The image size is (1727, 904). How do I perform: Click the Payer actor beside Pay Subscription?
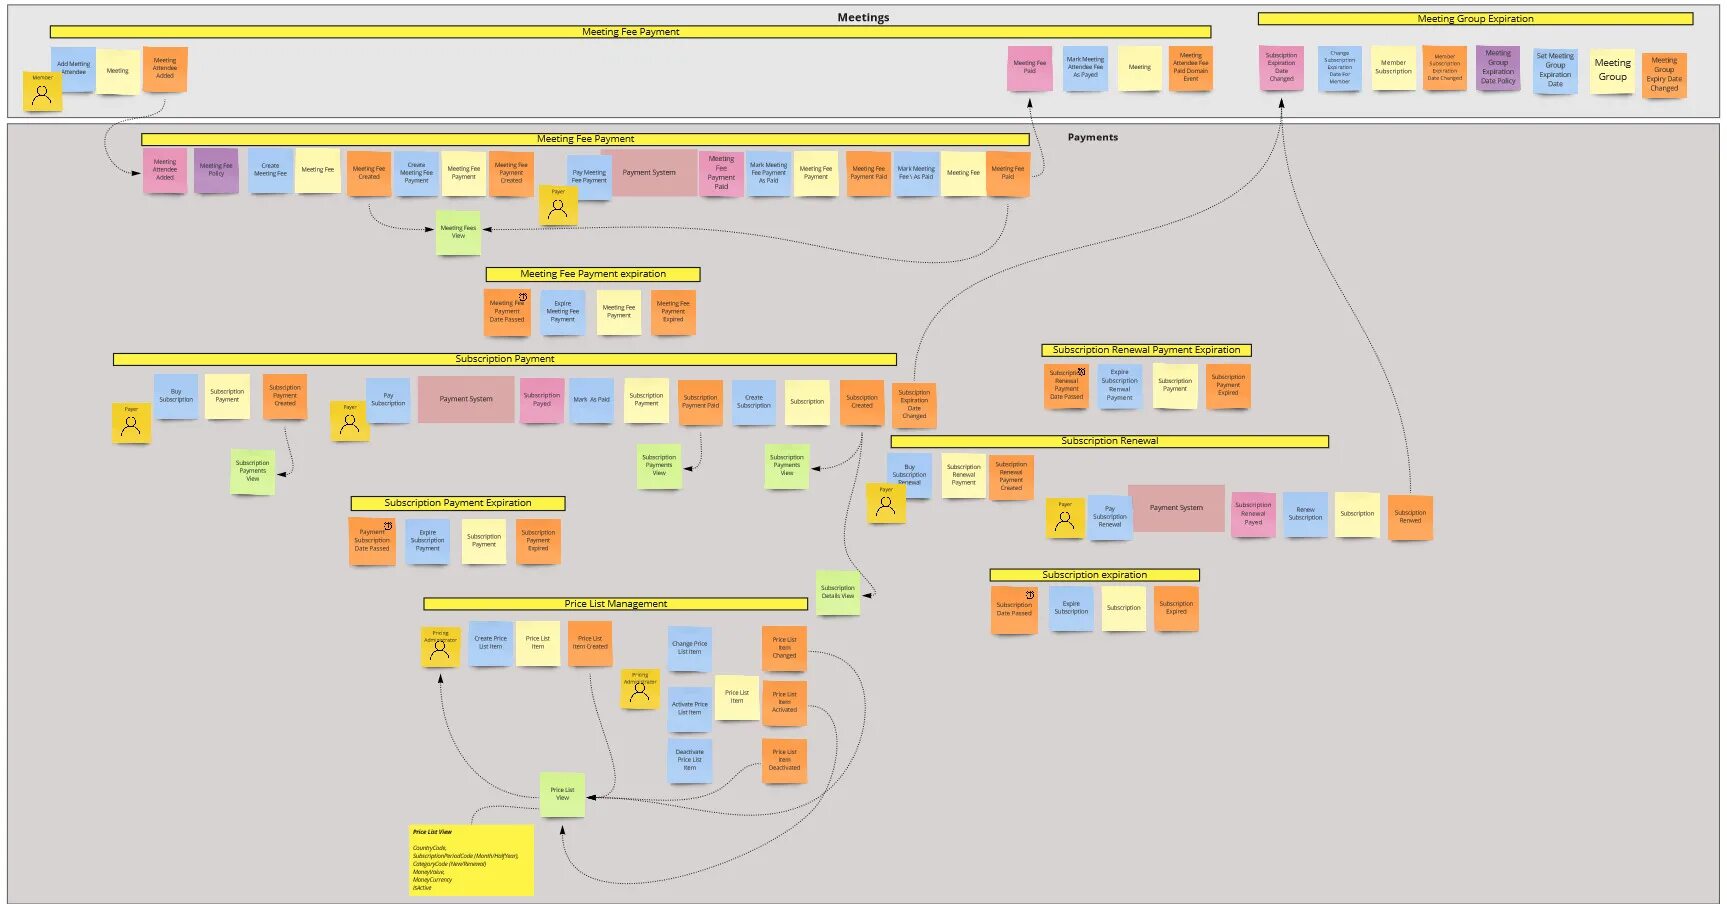(x=350, y=421)
